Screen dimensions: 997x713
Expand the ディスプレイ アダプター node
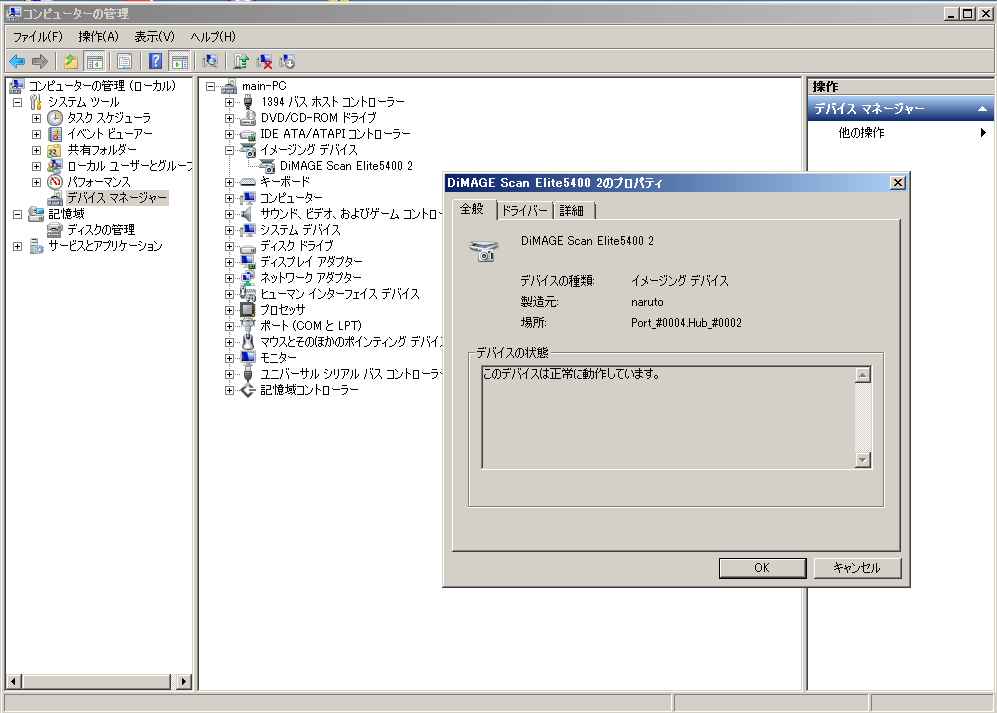pyautogui.click(x=229, y=262)
